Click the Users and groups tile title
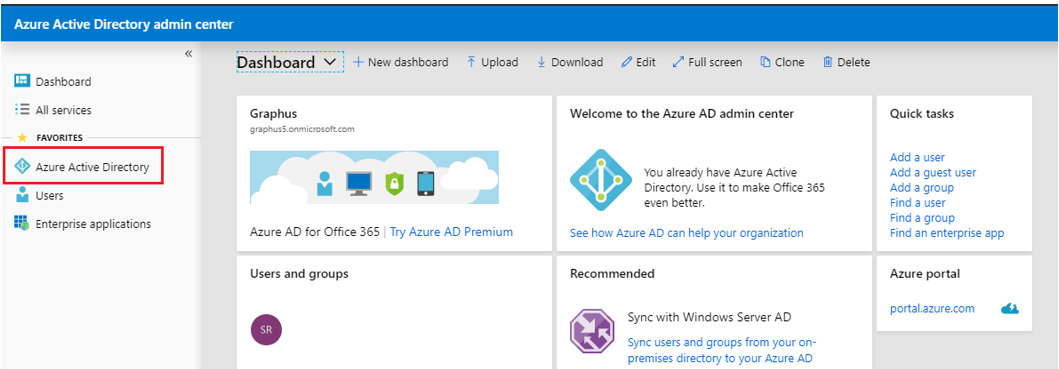The width and height of the screenshot is (1059, 369). (x=299, y=274)
